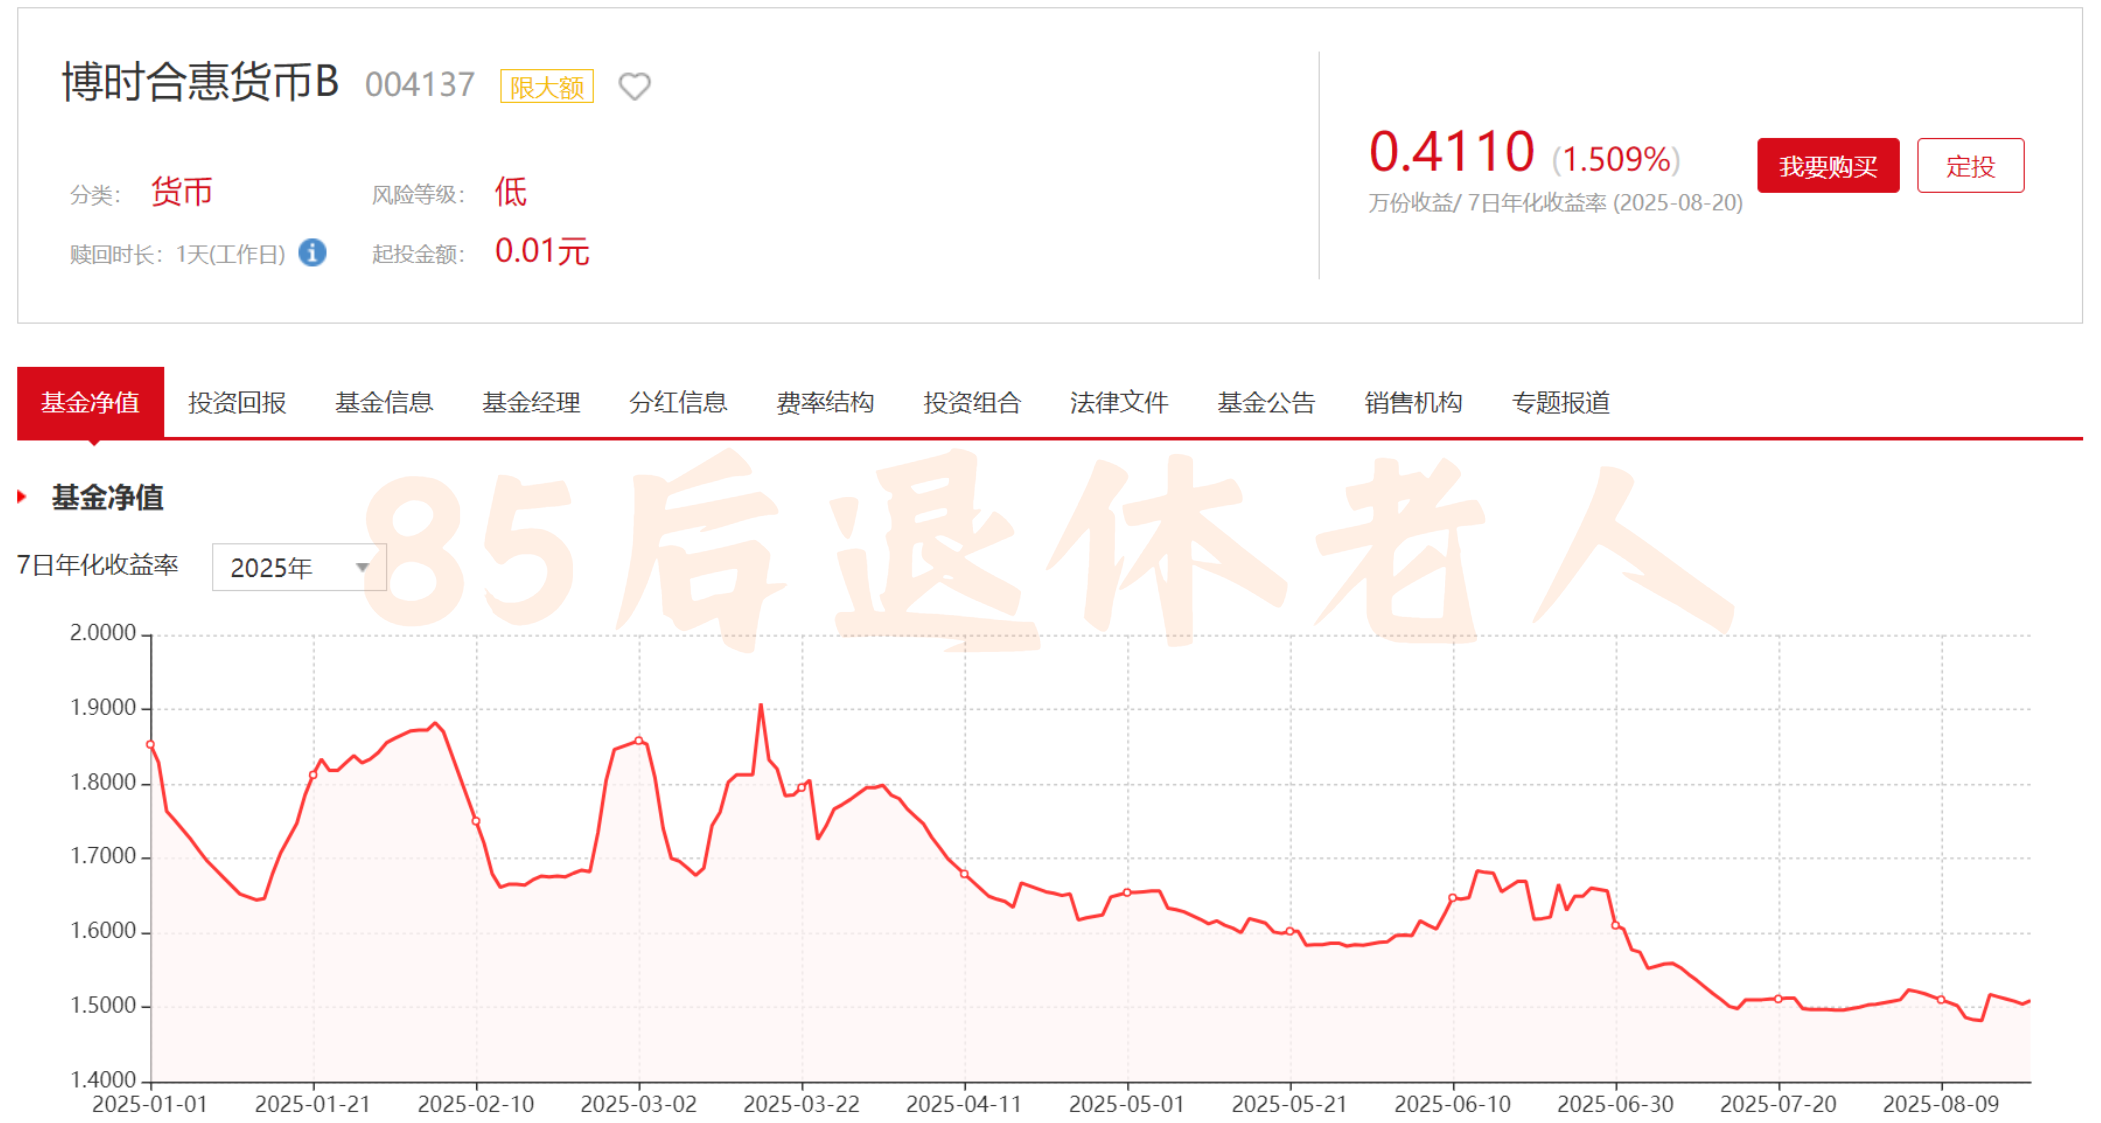Click the 我要购买 button
The image size is (2101, 1123).
click(x=1828, y=165)
